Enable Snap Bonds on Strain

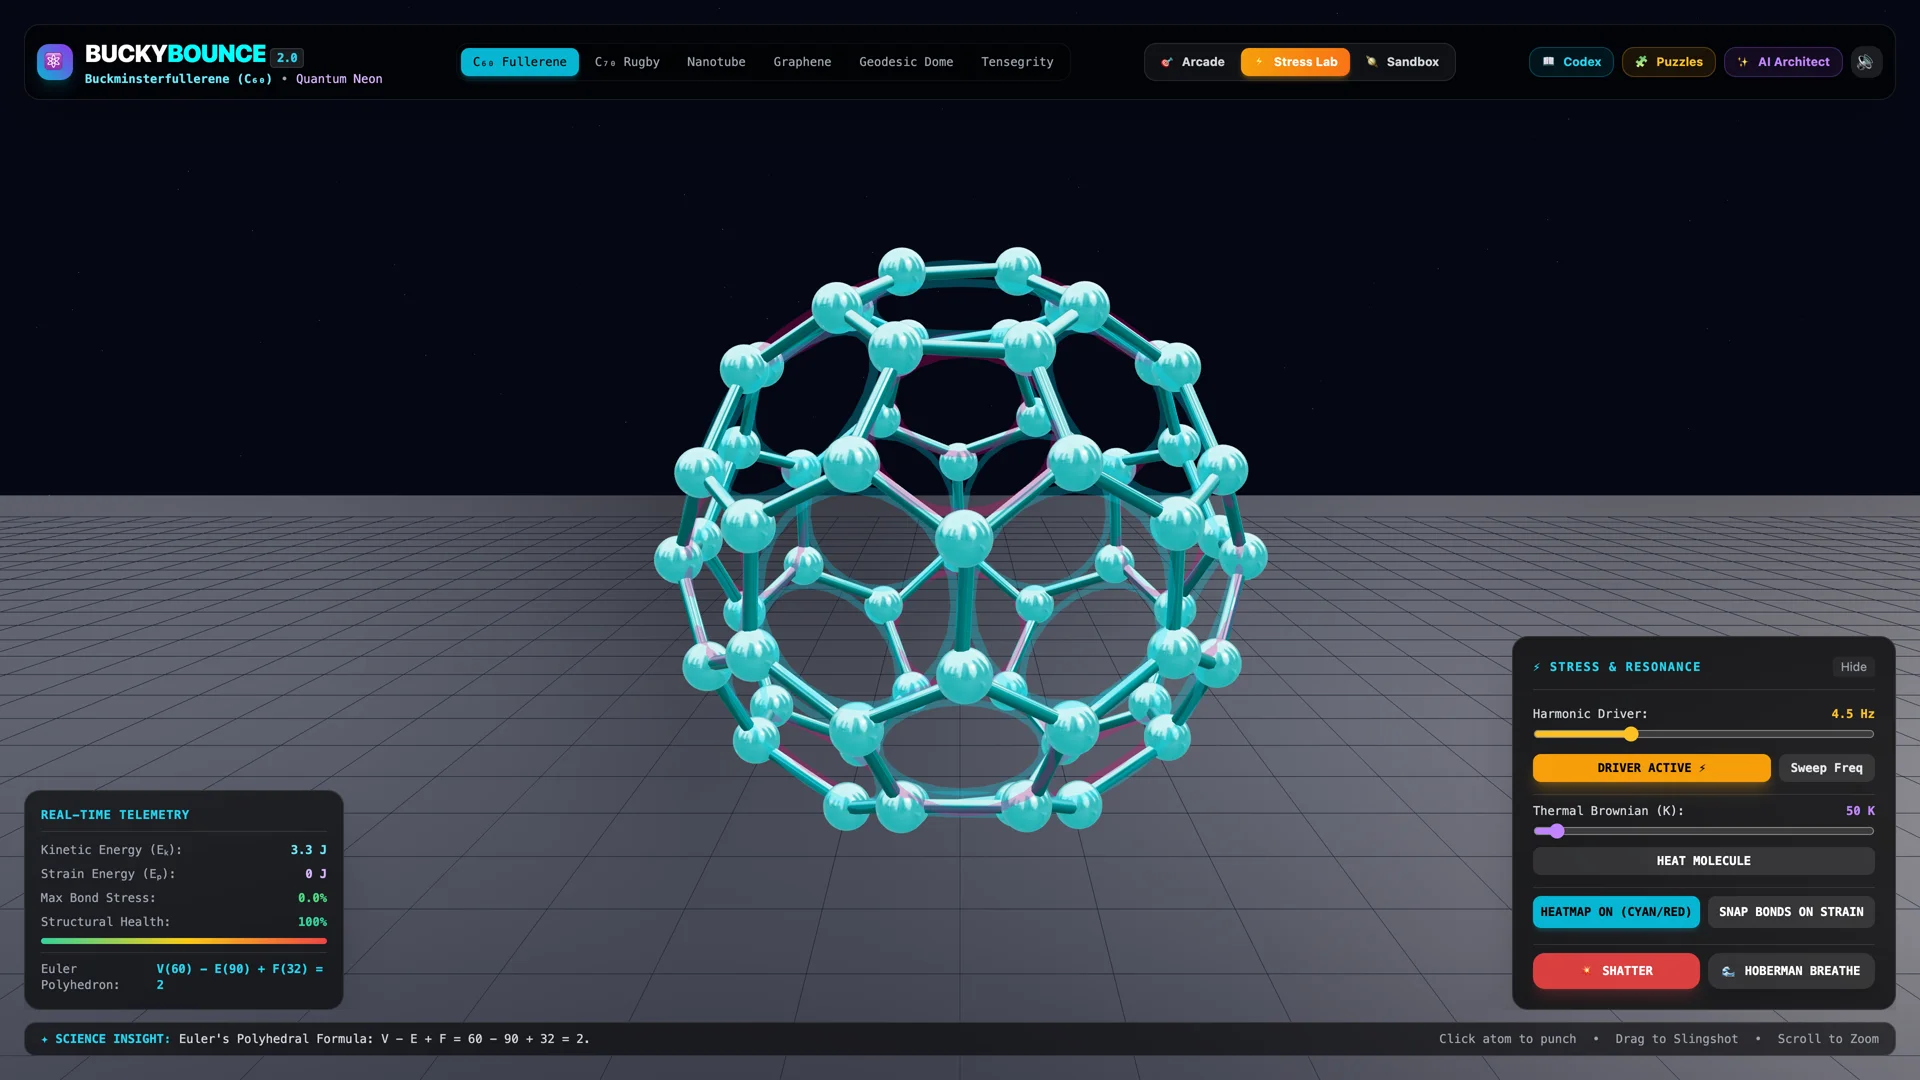pyautogui.click(x=1791, y=912)
